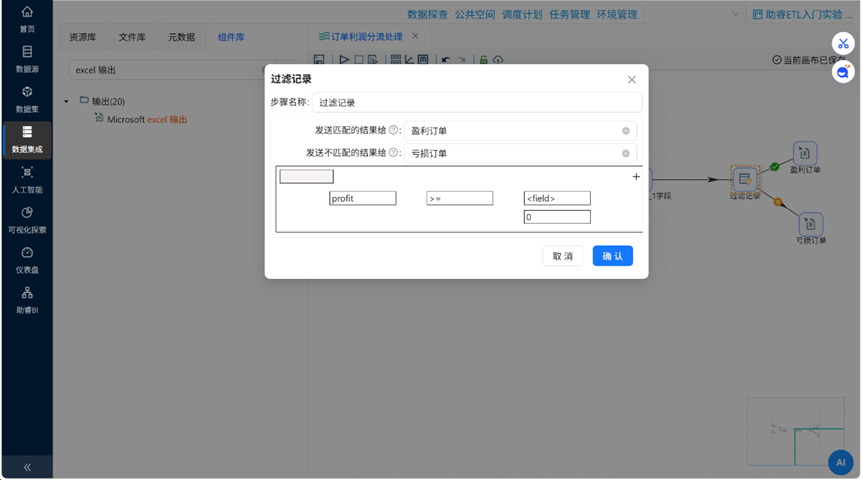The image size is (863, 480).
Task: Click the <field> comparison box
Action: [557, 198]
